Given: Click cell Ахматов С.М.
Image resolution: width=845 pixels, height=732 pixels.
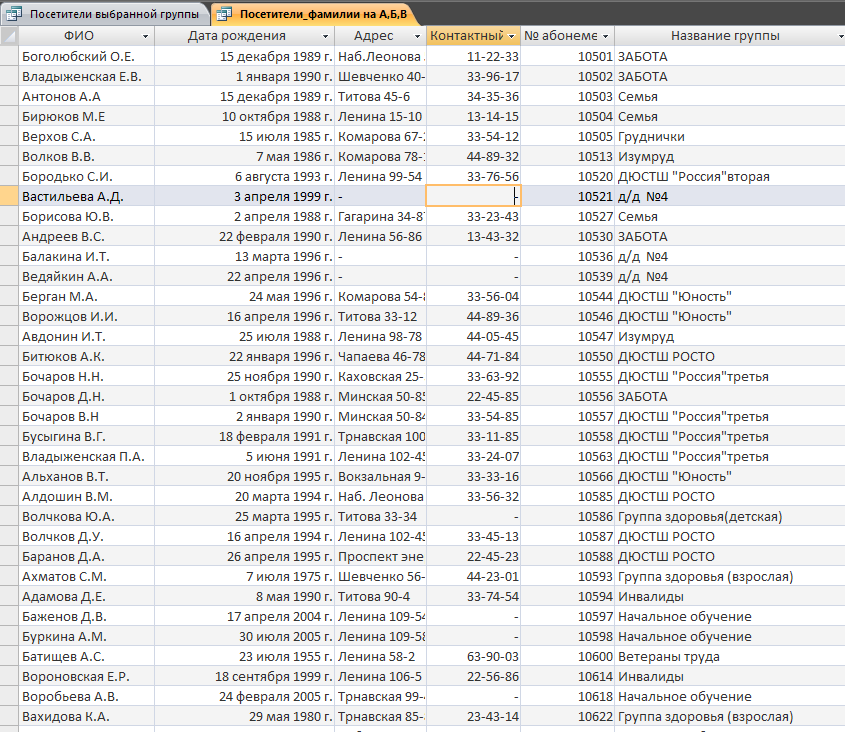Looking at the screenshot, I should pos(86,576).
